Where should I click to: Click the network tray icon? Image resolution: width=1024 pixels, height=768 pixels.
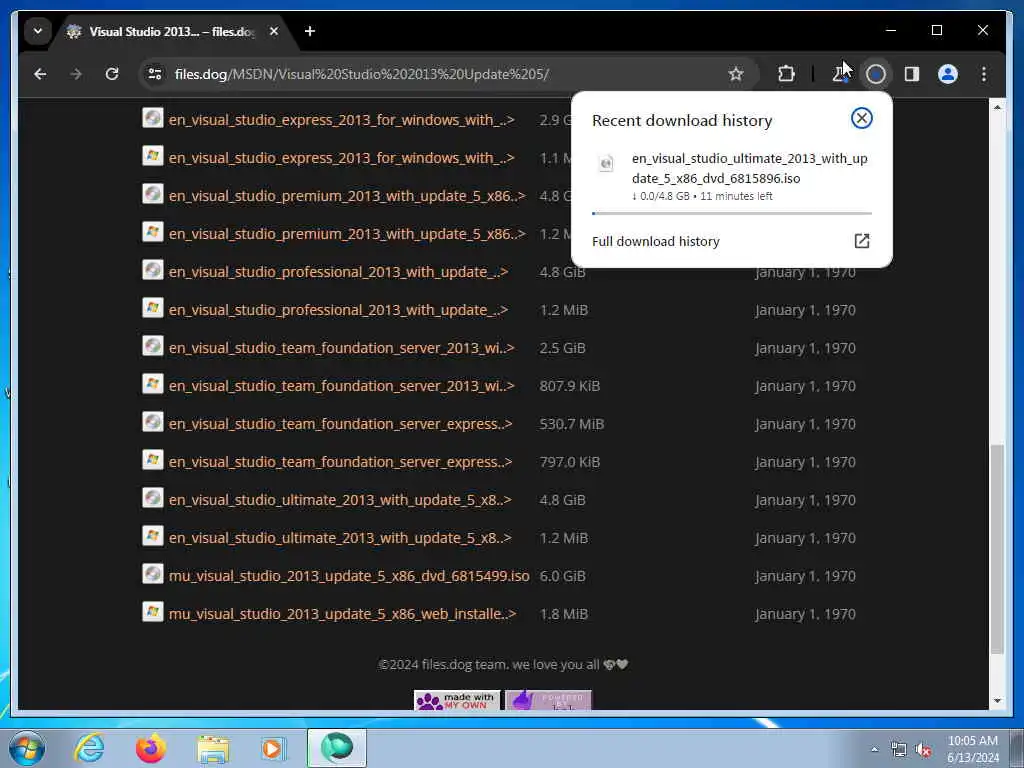click(899, 750)
